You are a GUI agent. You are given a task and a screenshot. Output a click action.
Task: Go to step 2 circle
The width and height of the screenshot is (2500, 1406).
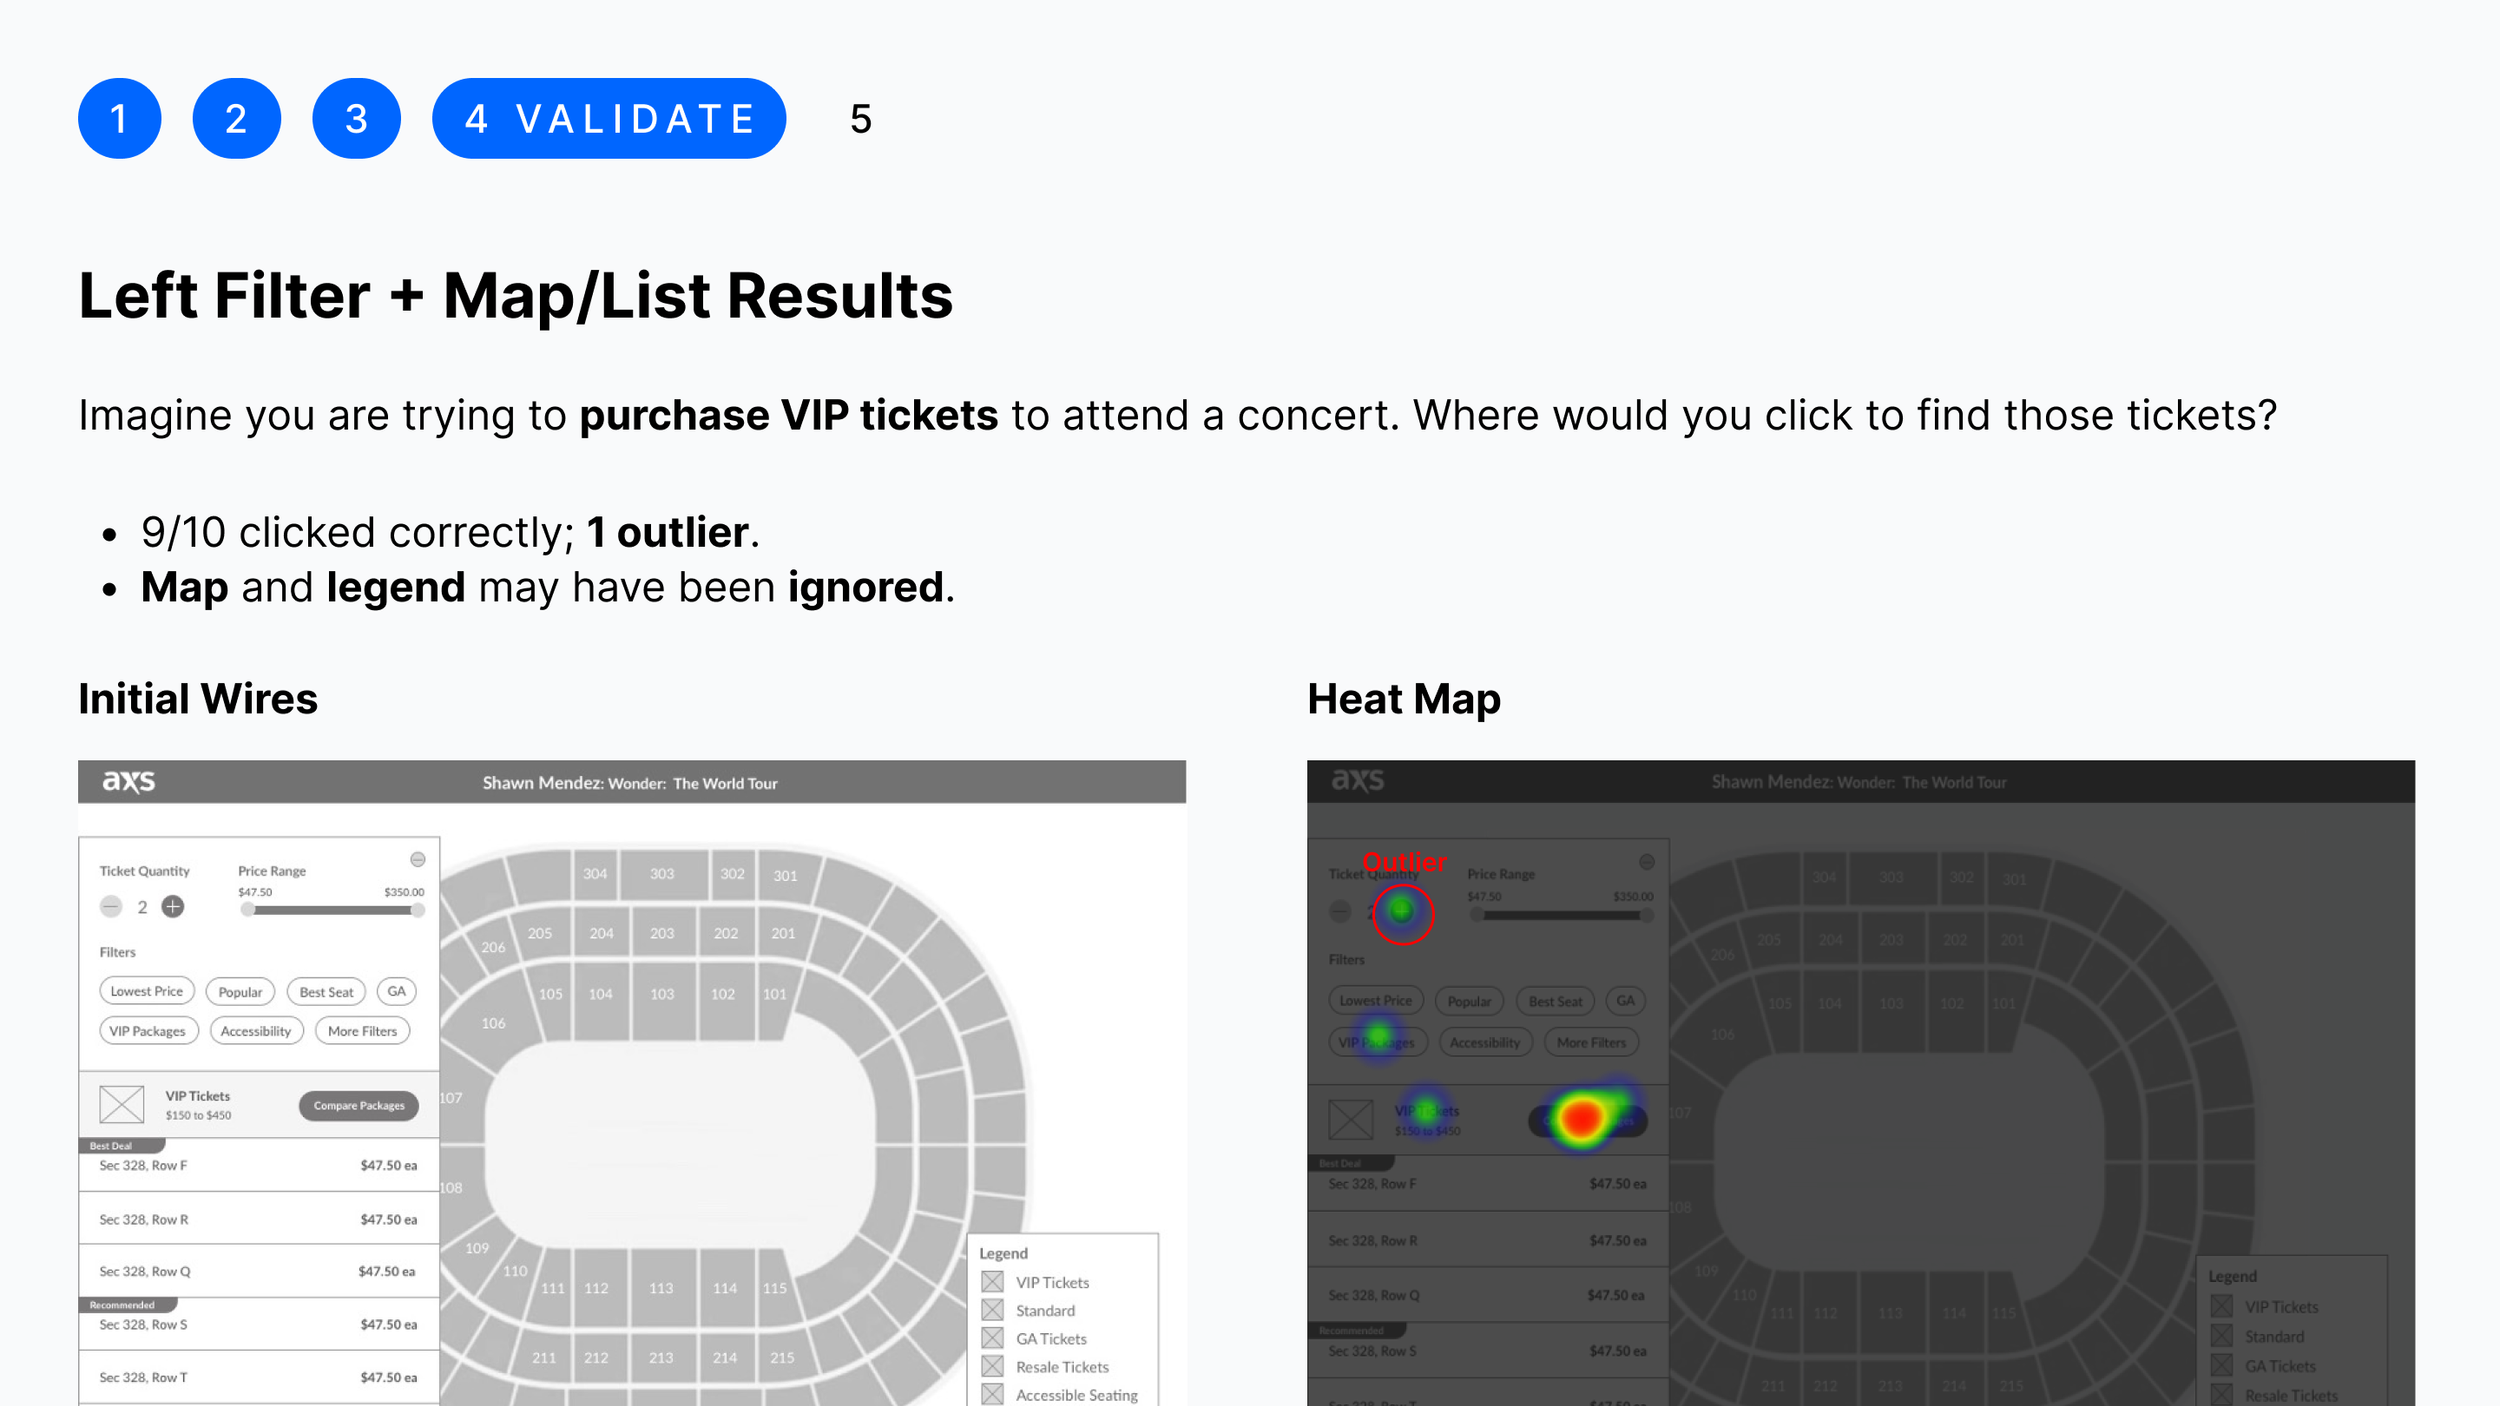coord(237,118)
